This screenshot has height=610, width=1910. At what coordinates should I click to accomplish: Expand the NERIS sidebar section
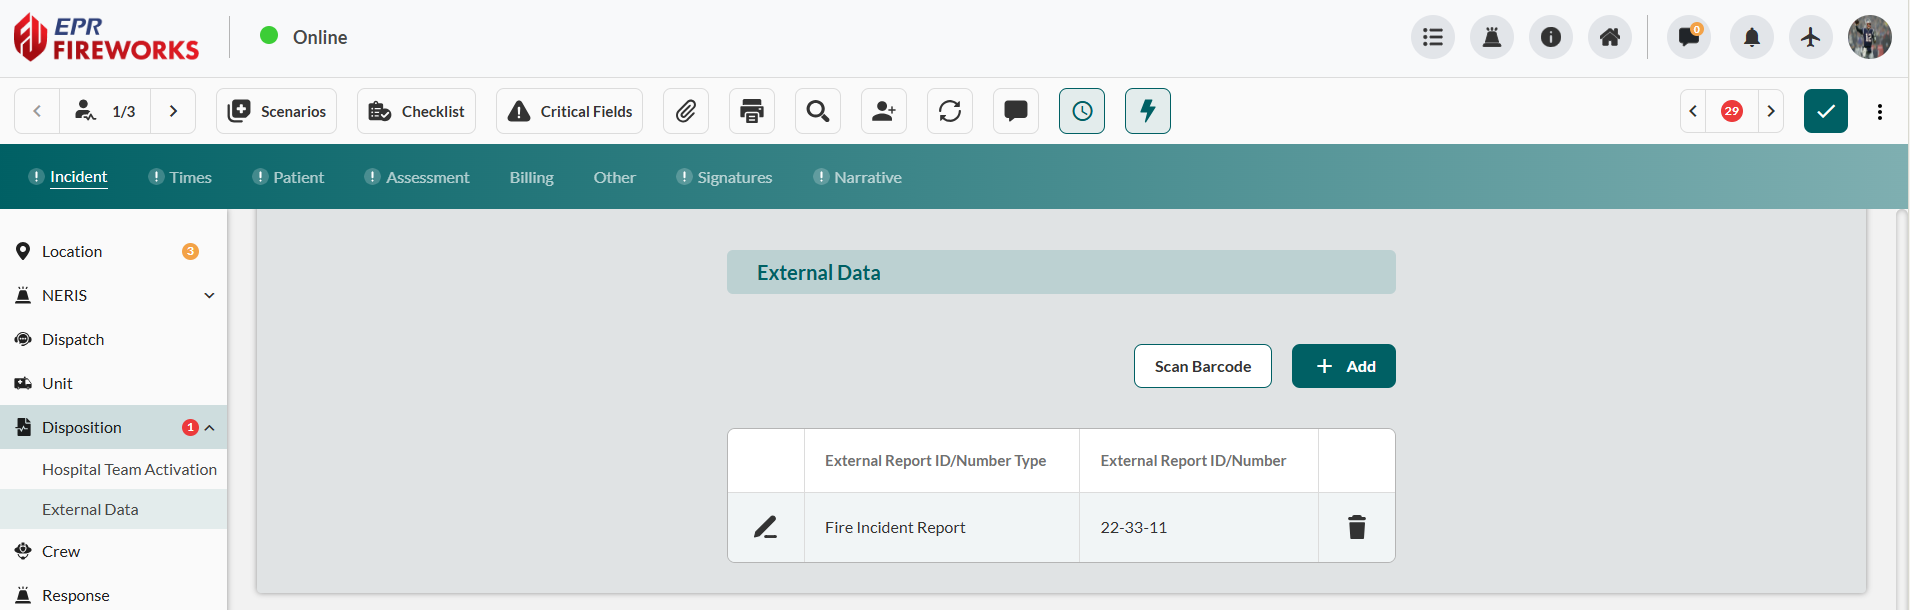pyautogui.click(x=209, y=296)
